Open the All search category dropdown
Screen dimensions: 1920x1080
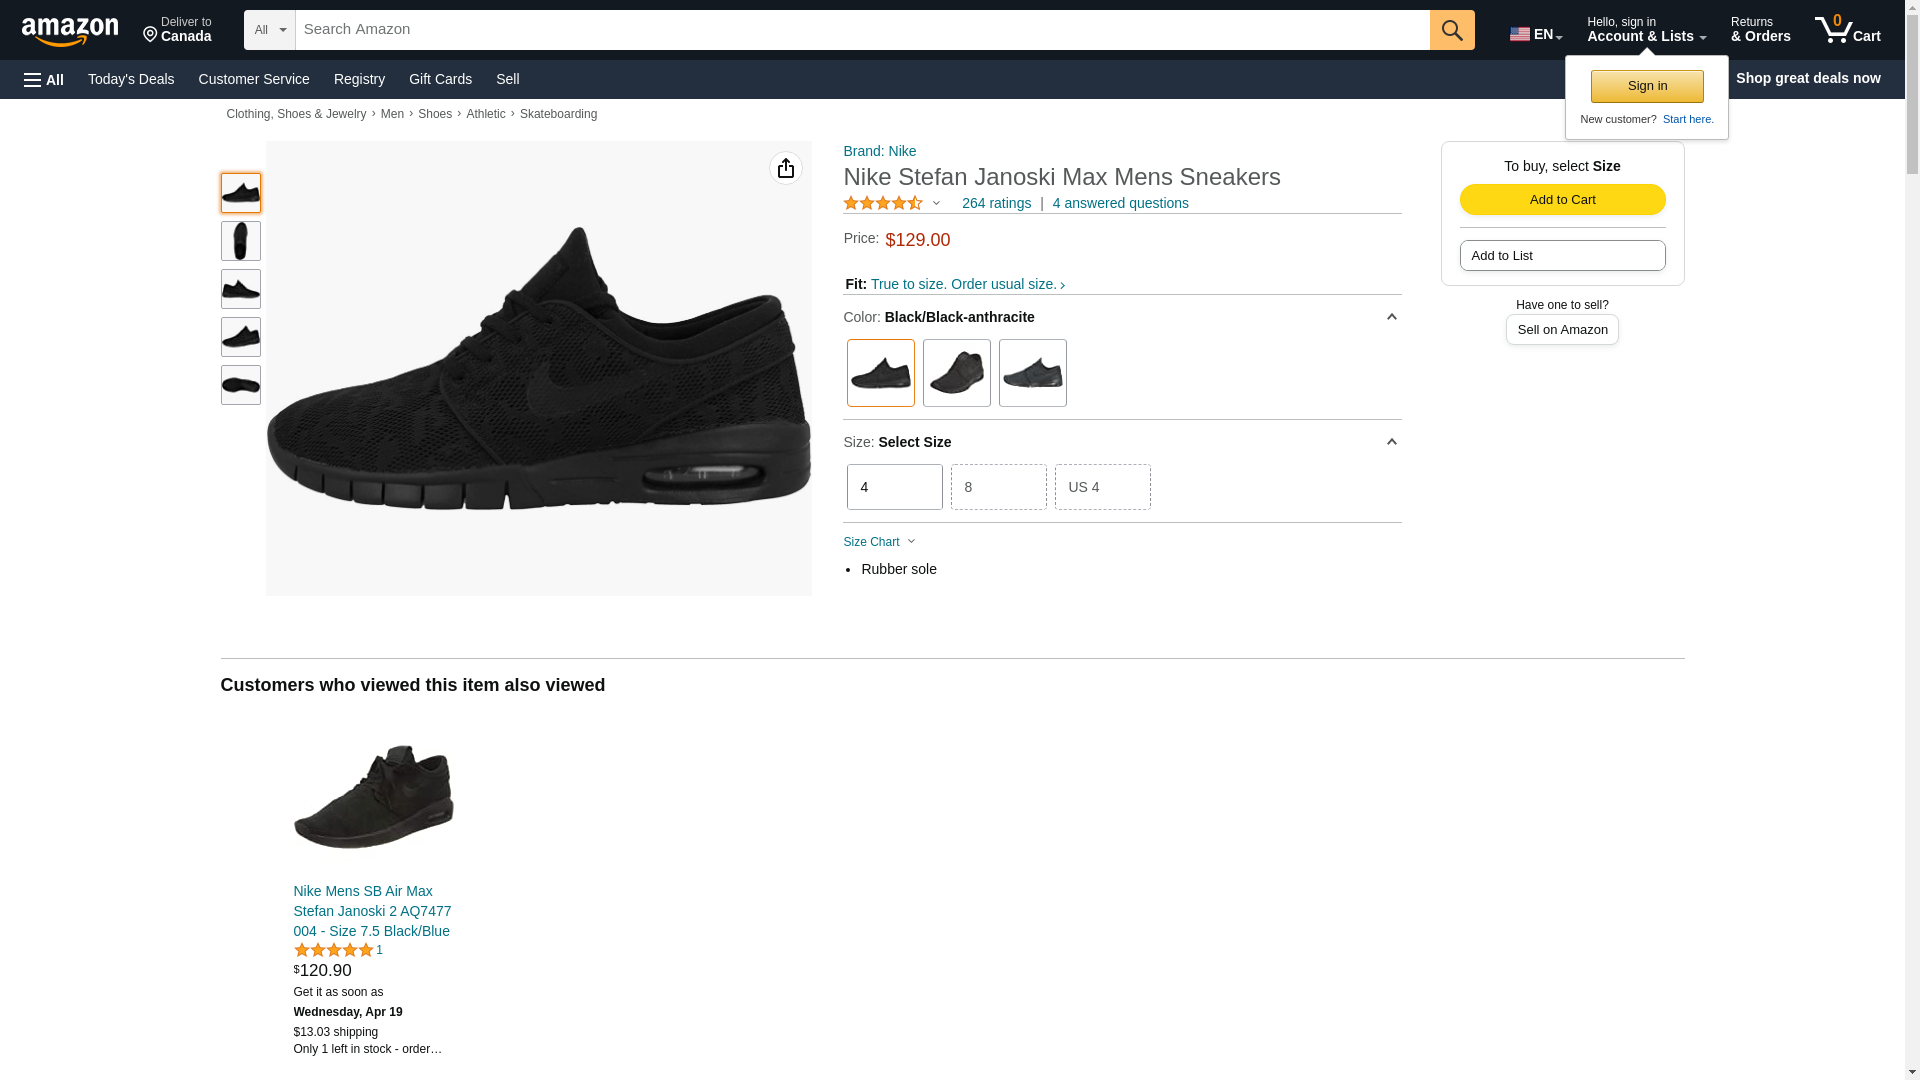point(269,30)
